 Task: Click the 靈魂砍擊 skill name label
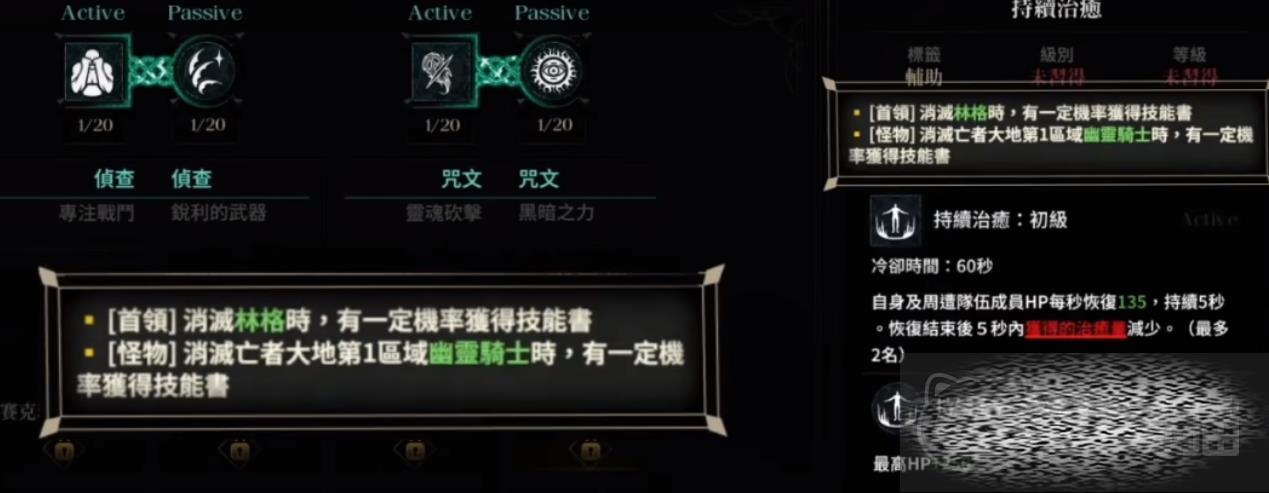click(443, 212)
